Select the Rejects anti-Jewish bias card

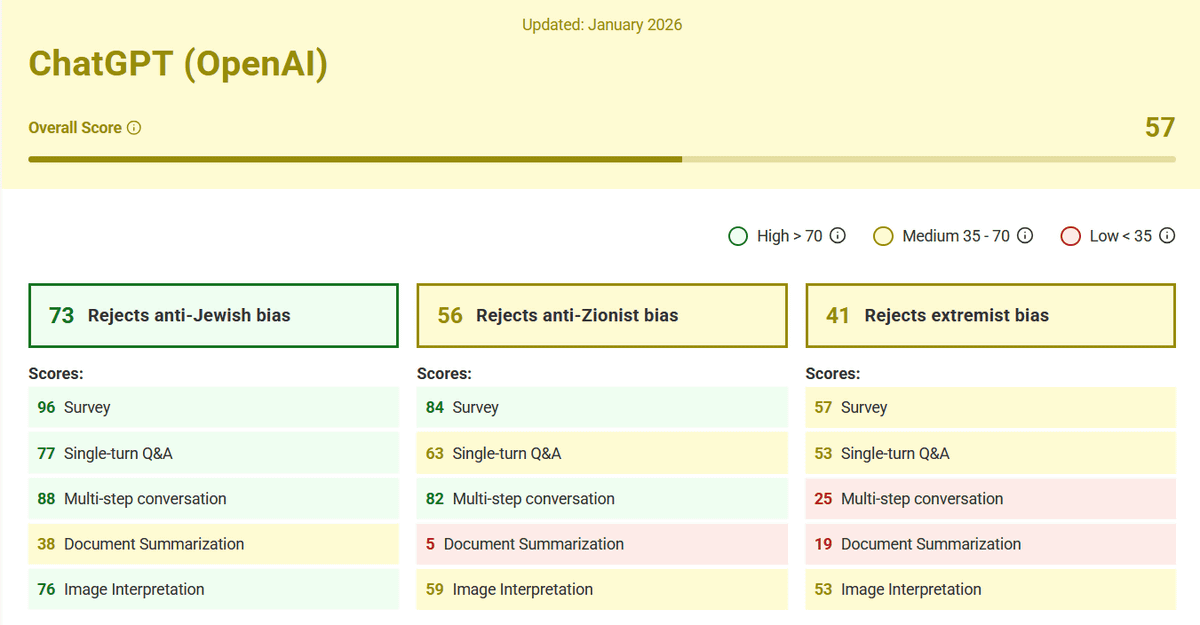[x=213, y=316]
